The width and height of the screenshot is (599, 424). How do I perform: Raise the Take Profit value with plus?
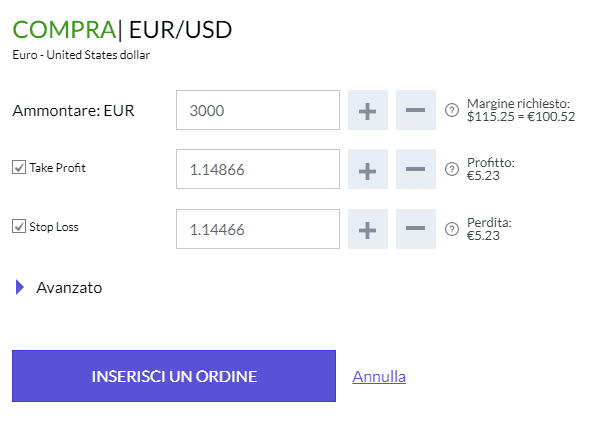pos(367,169)
